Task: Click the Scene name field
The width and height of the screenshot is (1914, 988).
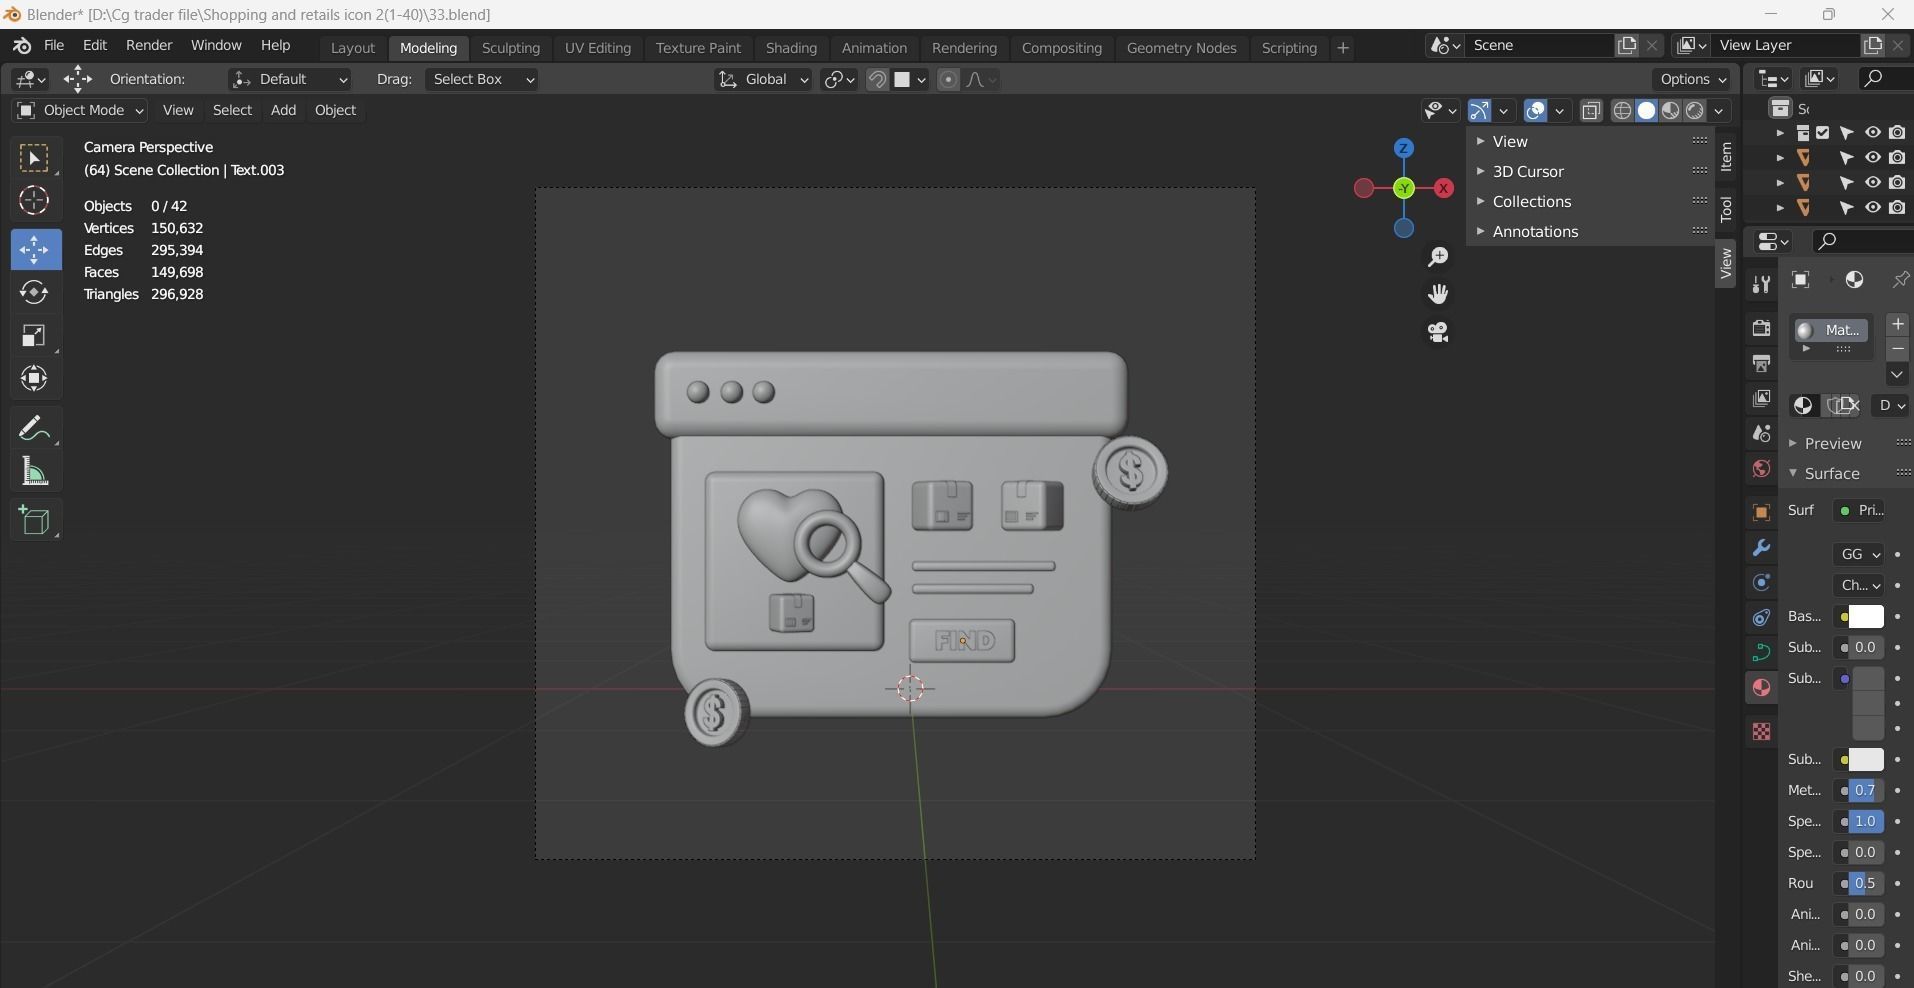Action: (1540, 46)
